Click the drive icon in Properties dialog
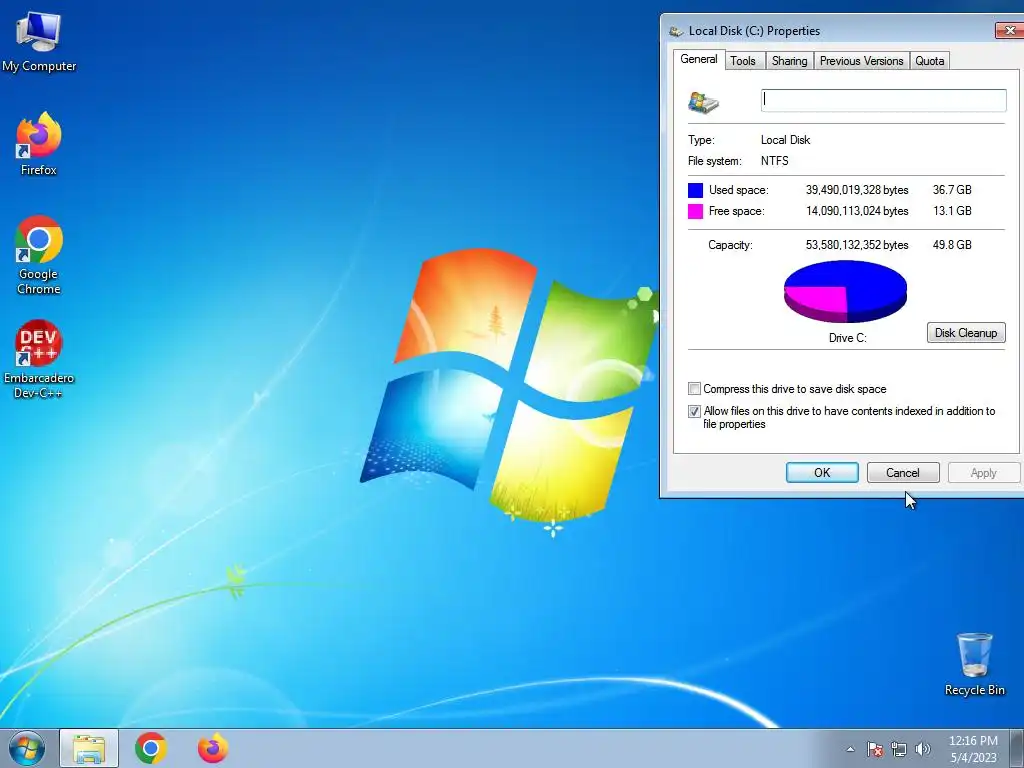The height and width of the screenshot is (768, 1024). pos(703,103)
